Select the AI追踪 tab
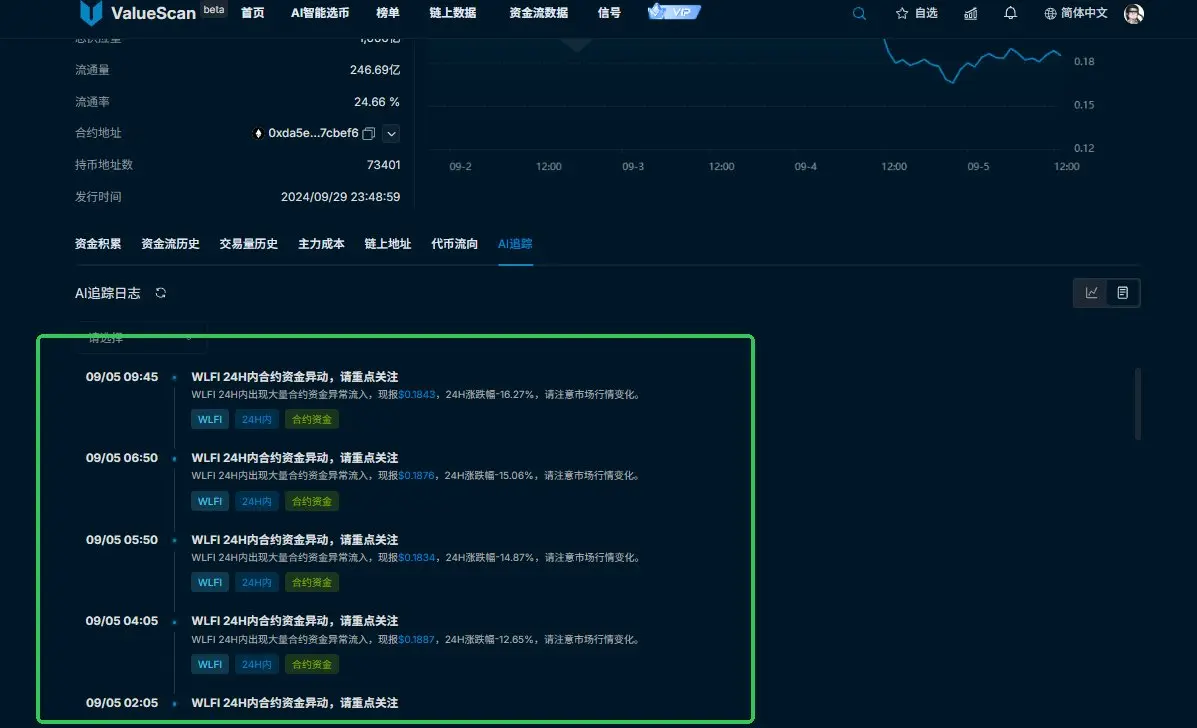This screenshot has height=728, width=1197. coord(515,244)
